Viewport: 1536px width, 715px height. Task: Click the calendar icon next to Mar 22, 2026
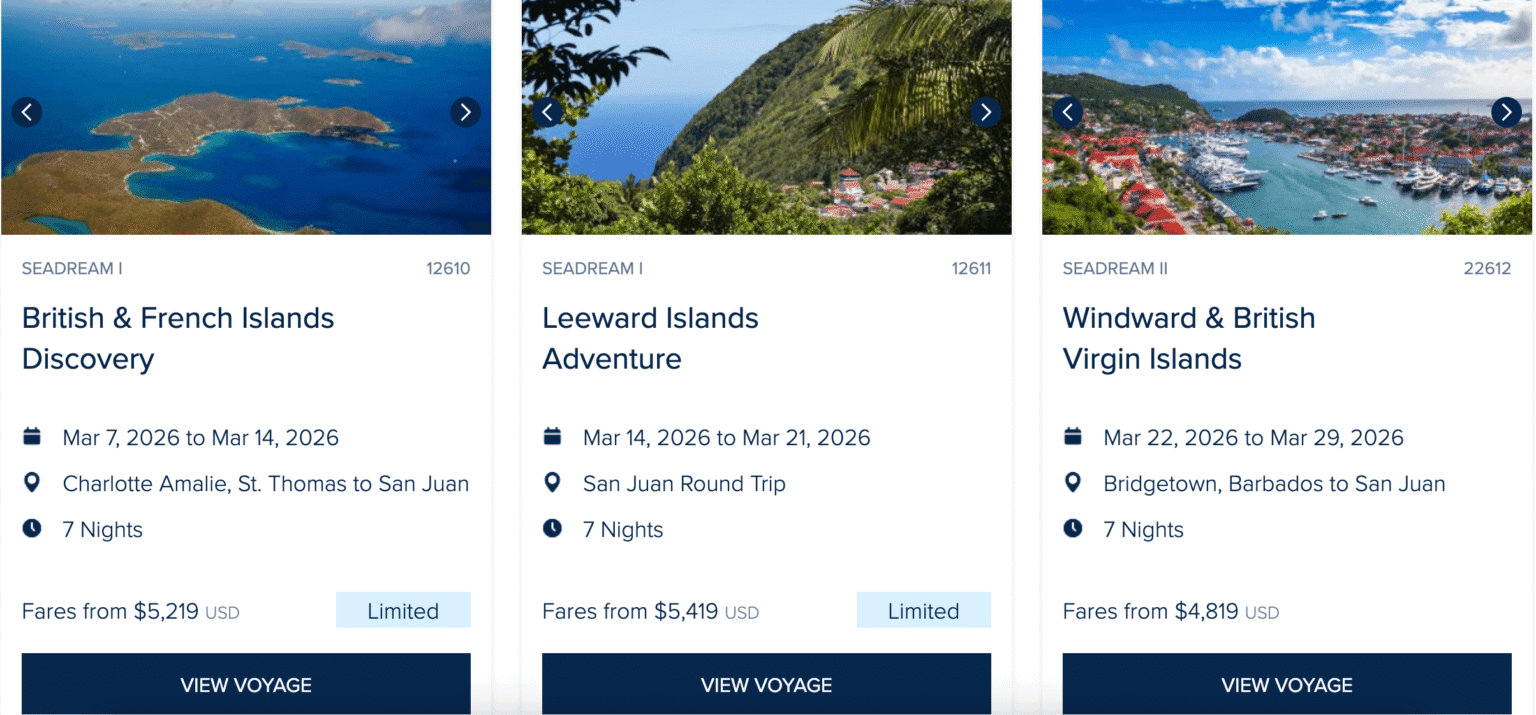1072,436
